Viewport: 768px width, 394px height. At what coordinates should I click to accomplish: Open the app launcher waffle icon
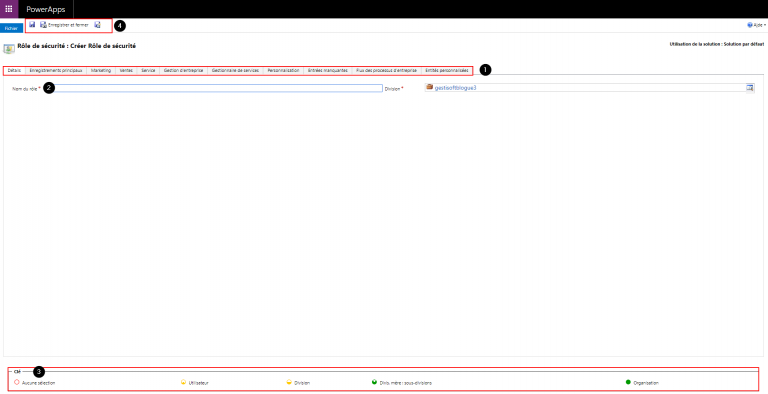click(x=9, y=9)
